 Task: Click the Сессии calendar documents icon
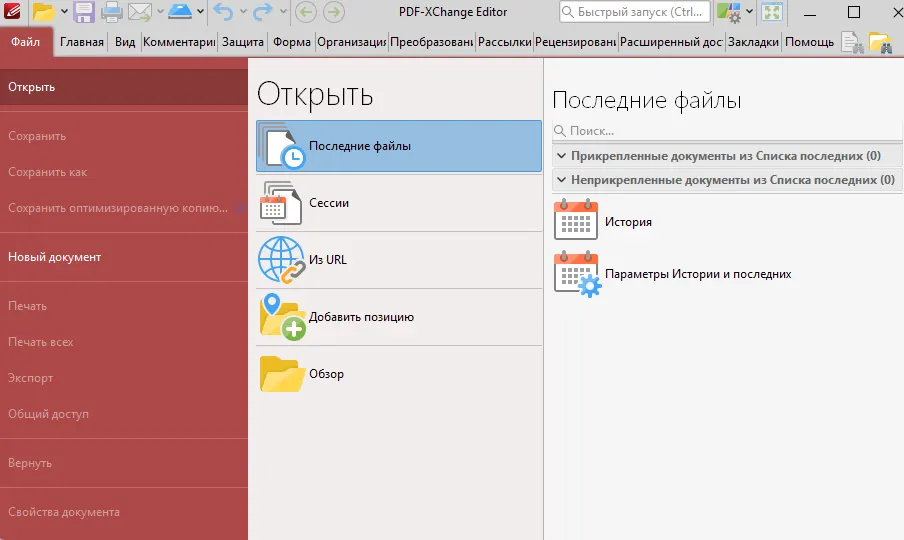click(x=281, y=203)
